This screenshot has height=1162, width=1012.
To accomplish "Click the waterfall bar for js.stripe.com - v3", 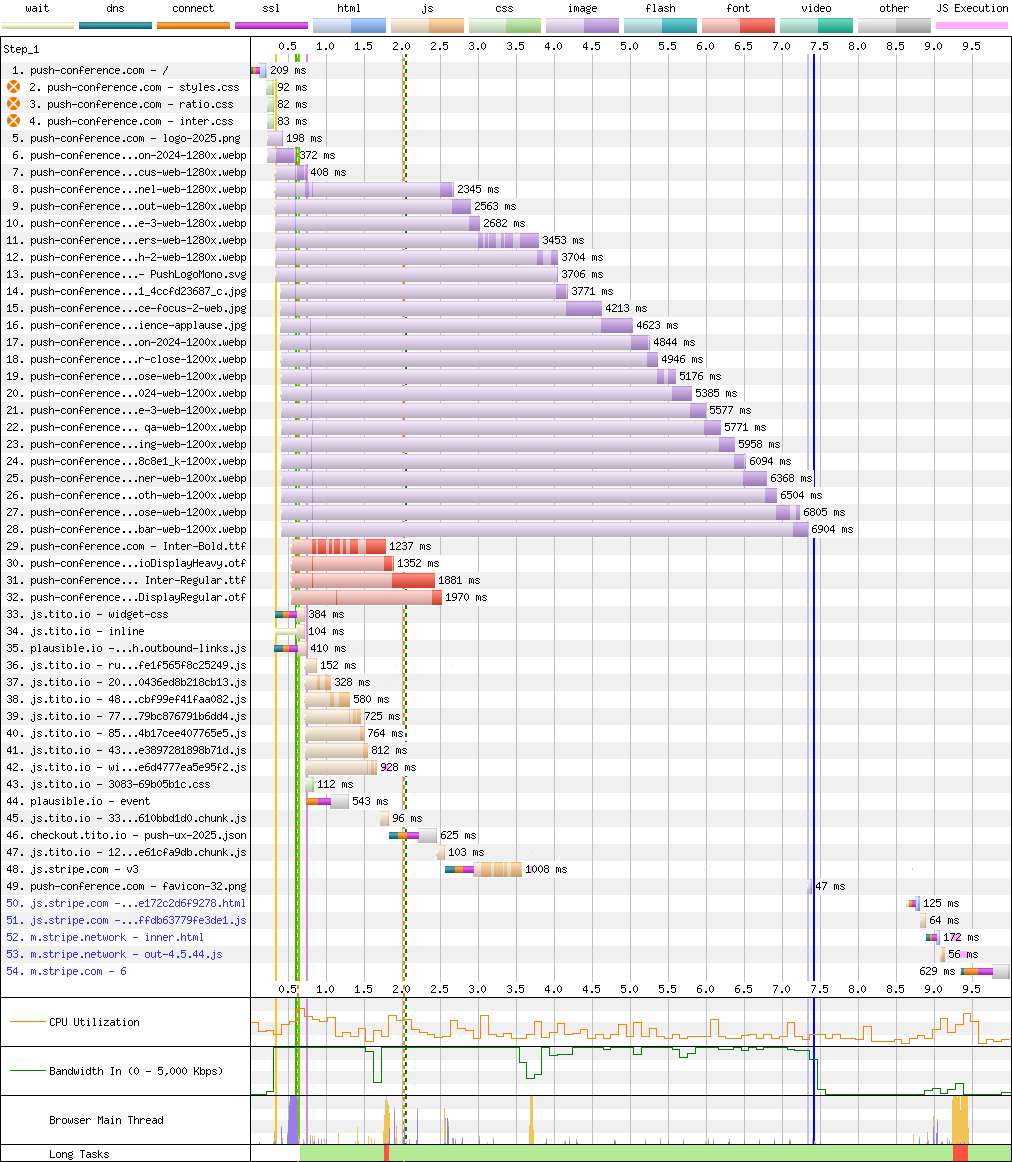I will click(x=484, y=869).
